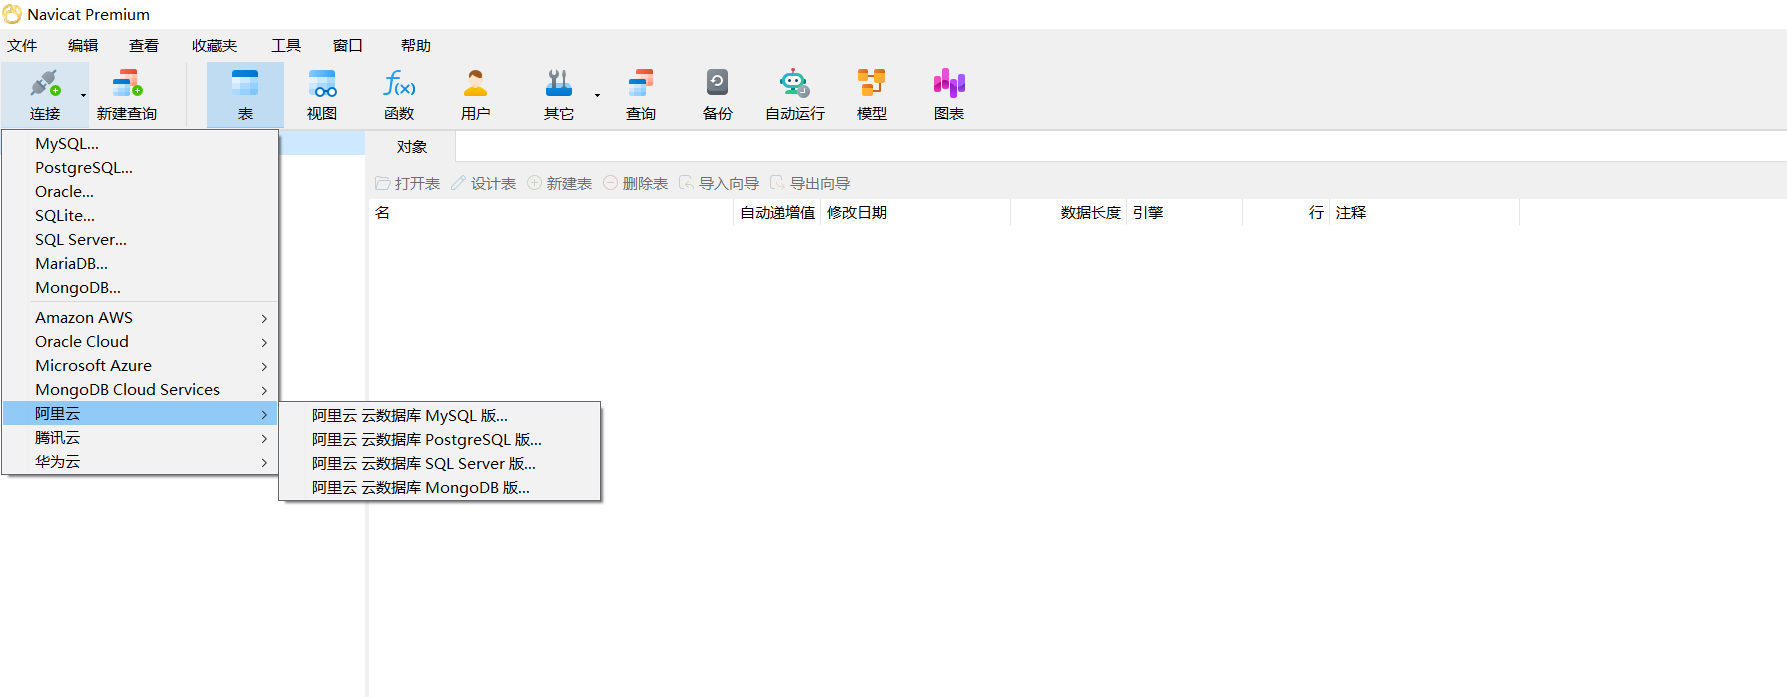Expand the connection dropdown arrow
The image size is (1787, 697).
(x=83, y=96)
